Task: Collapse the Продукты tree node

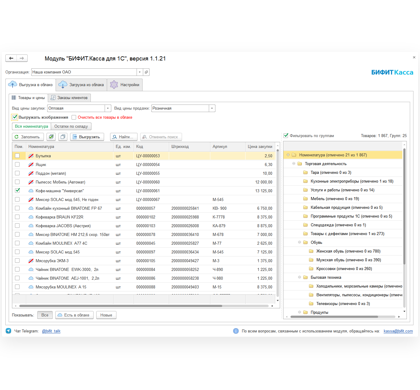Action: (x=299, y=312)
